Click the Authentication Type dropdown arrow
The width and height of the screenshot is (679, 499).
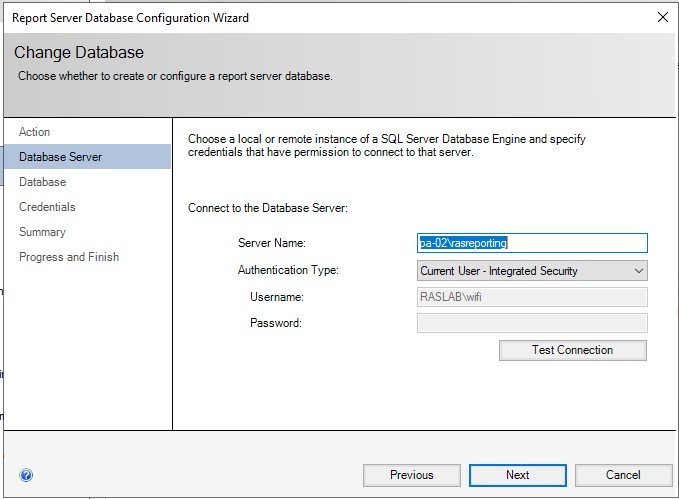click(x=639, y=270)
